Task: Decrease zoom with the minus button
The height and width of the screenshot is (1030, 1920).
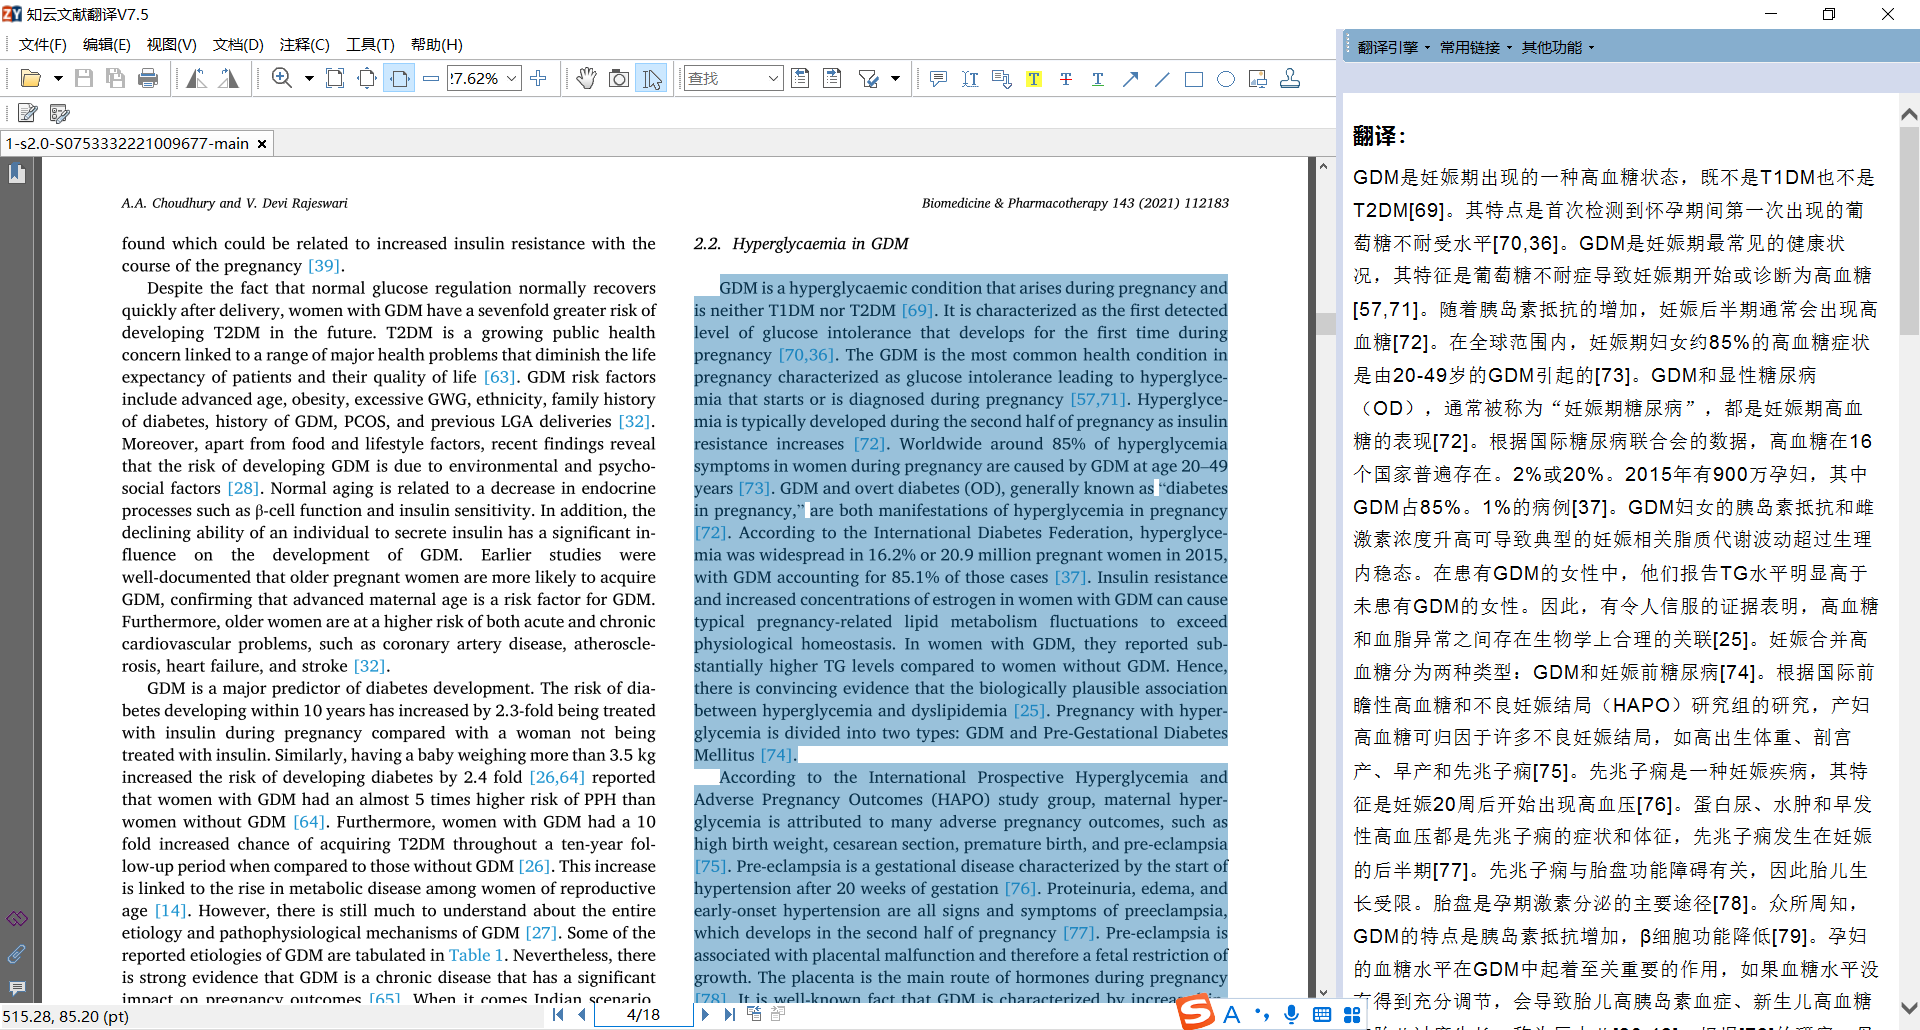Action: coord(431,78)
